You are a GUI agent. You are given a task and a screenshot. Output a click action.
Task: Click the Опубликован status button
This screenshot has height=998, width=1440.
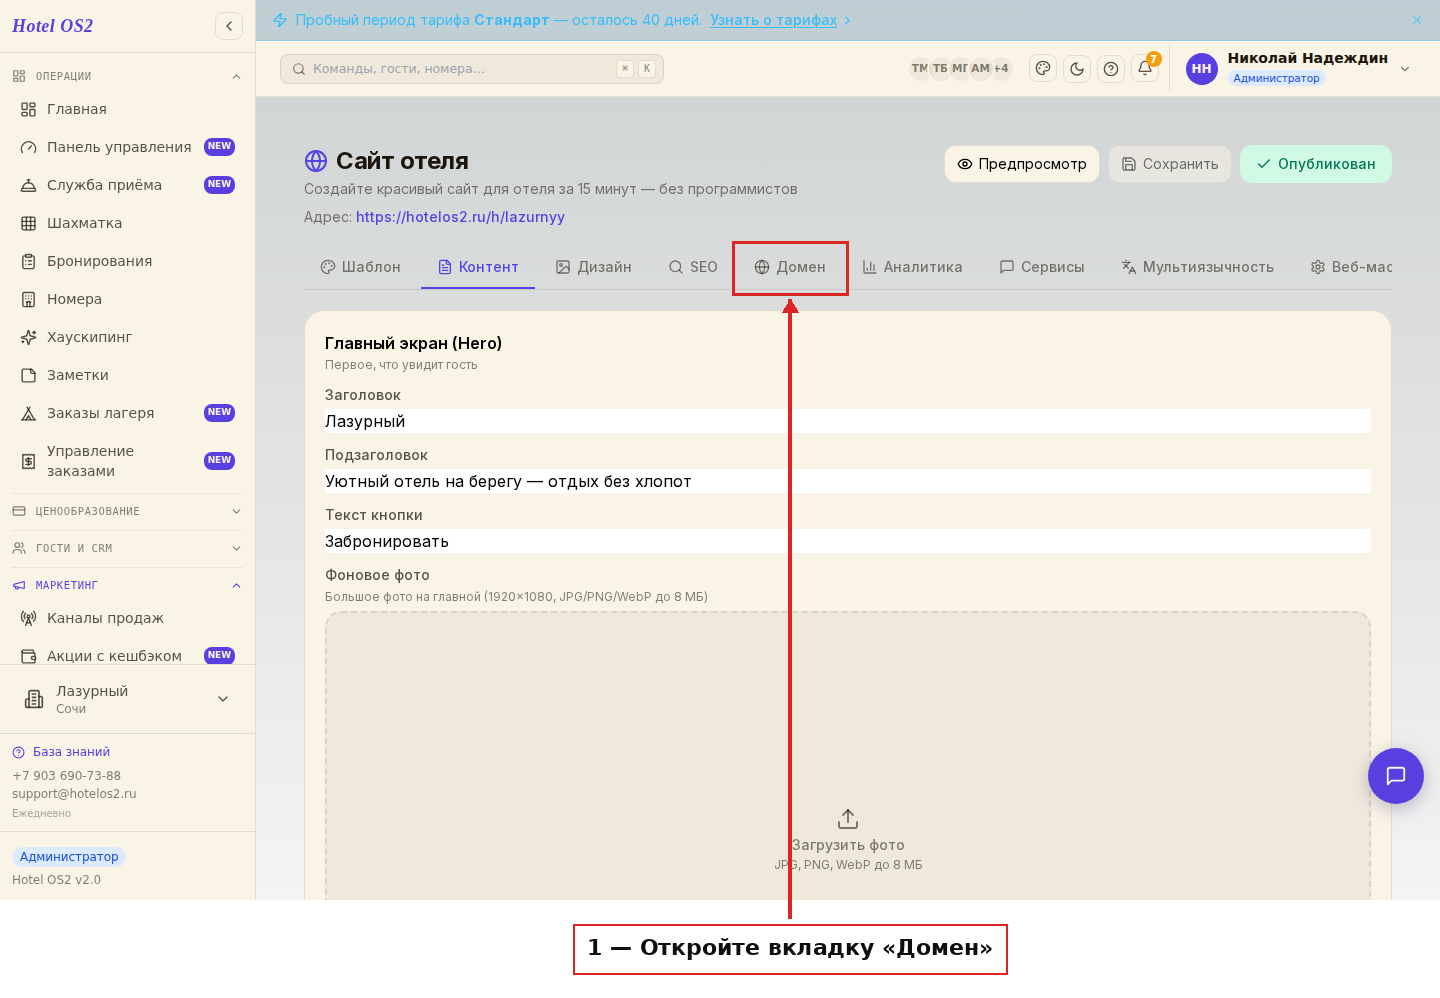pos(1316,164)
